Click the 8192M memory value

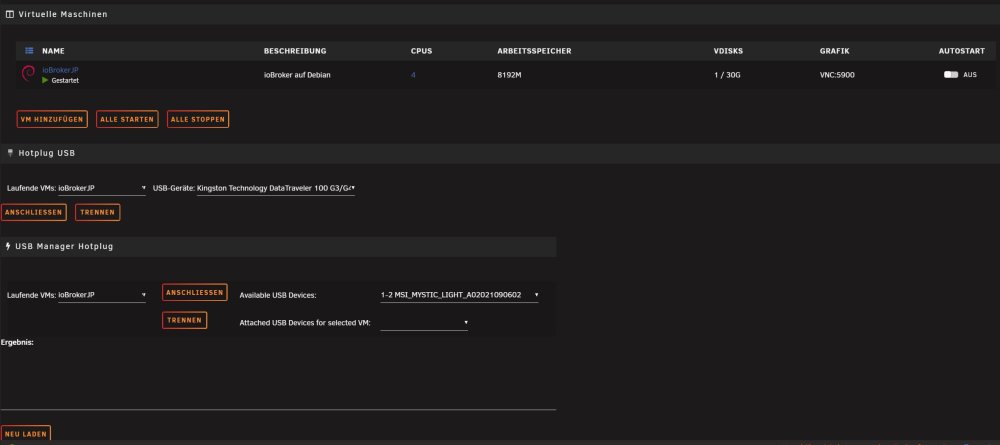point(510,75)
